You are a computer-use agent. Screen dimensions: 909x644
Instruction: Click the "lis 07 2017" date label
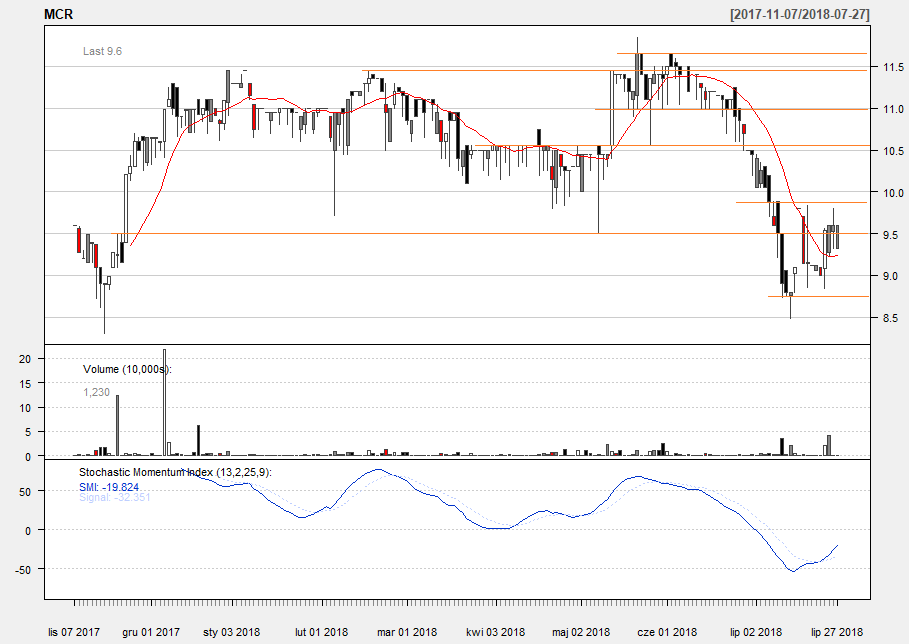[74, 632]
